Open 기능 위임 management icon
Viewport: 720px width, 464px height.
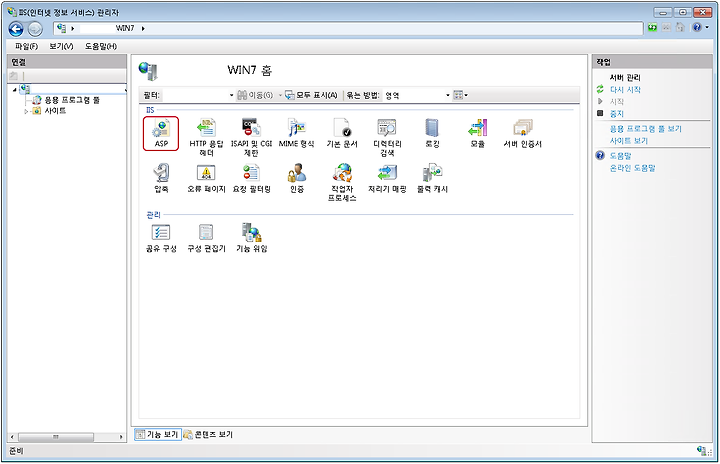(x=251, y=238)
